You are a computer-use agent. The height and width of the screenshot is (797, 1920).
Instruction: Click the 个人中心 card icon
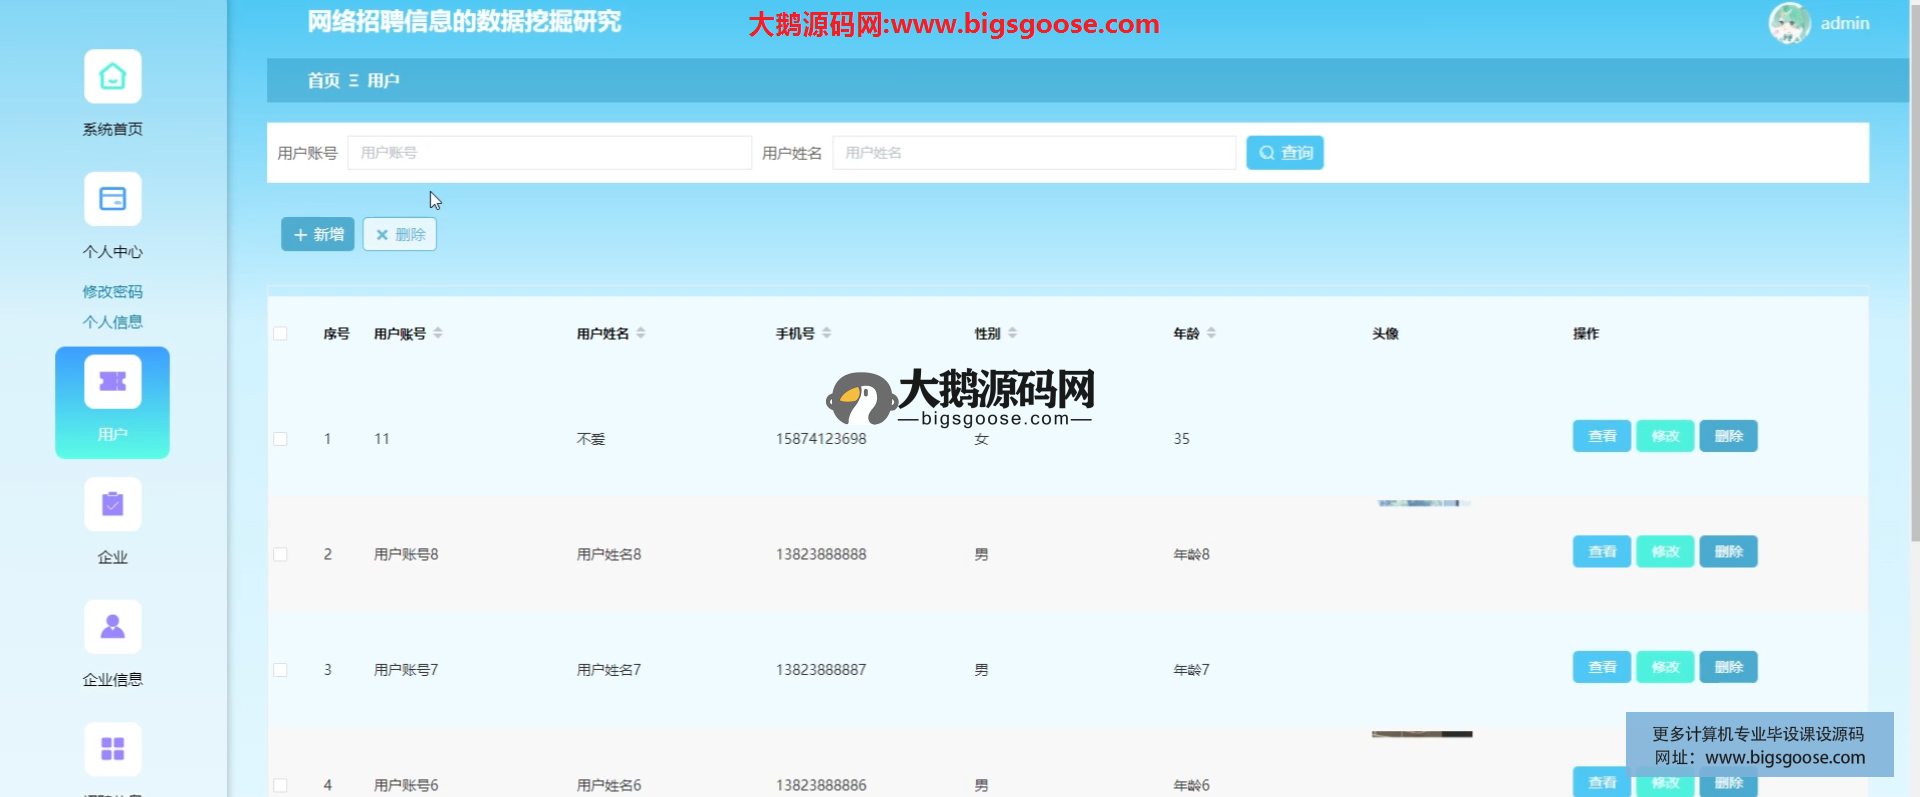click(112, 199)
